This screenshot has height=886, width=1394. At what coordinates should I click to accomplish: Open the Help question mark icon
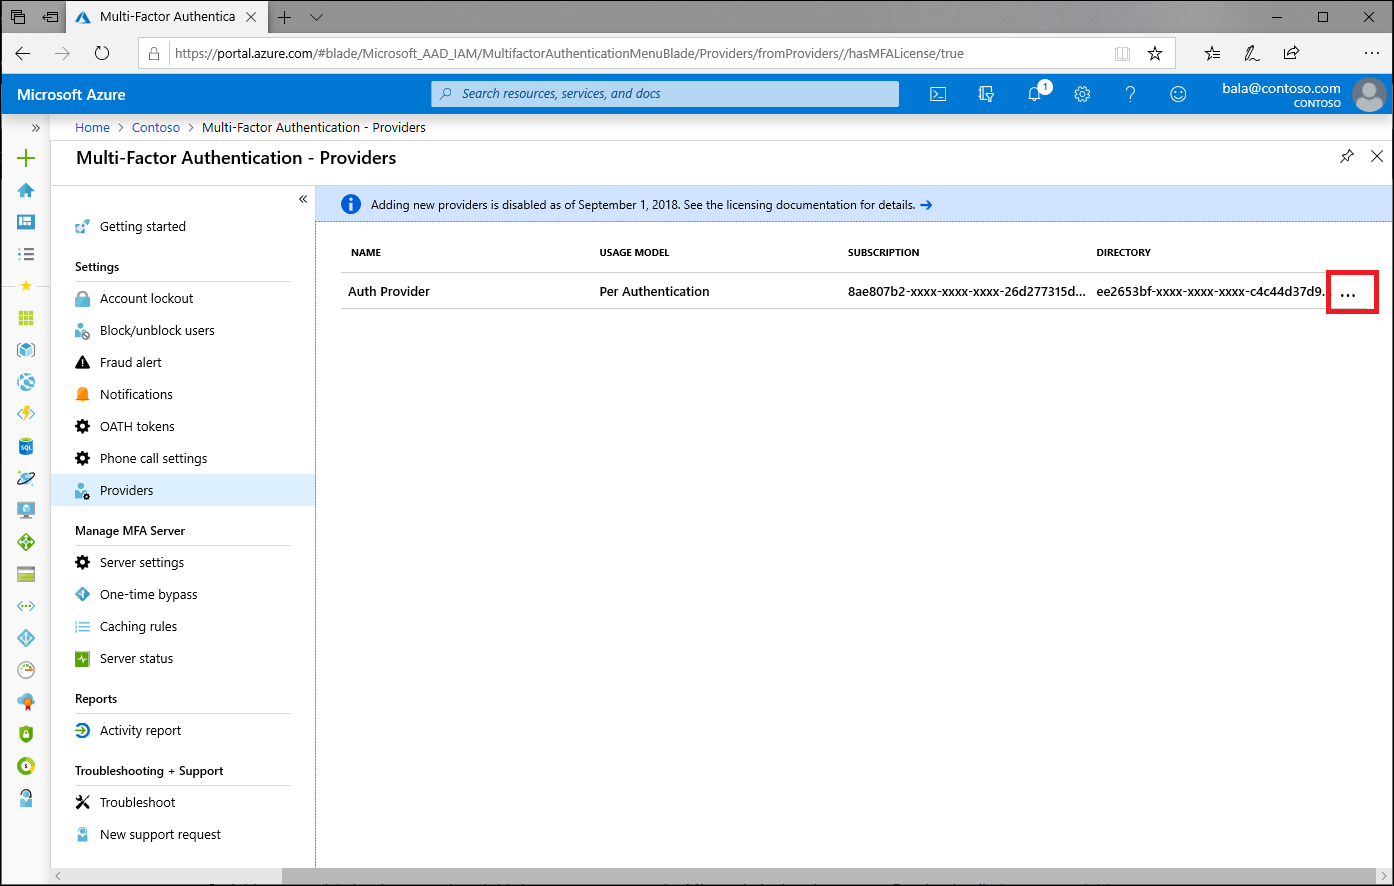tap(1130, 94)
